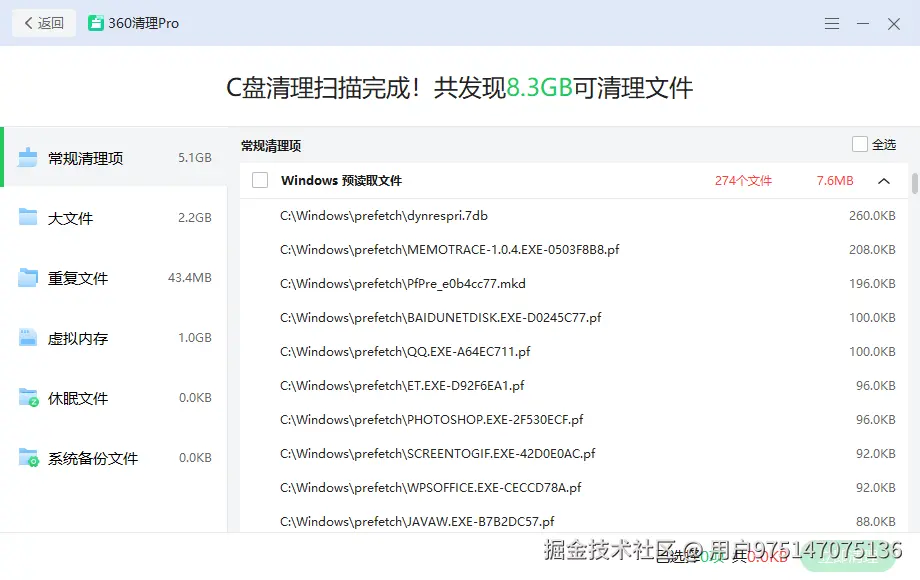
Task: Minimize the 360清理Pro window
Action: pos(862,23)
